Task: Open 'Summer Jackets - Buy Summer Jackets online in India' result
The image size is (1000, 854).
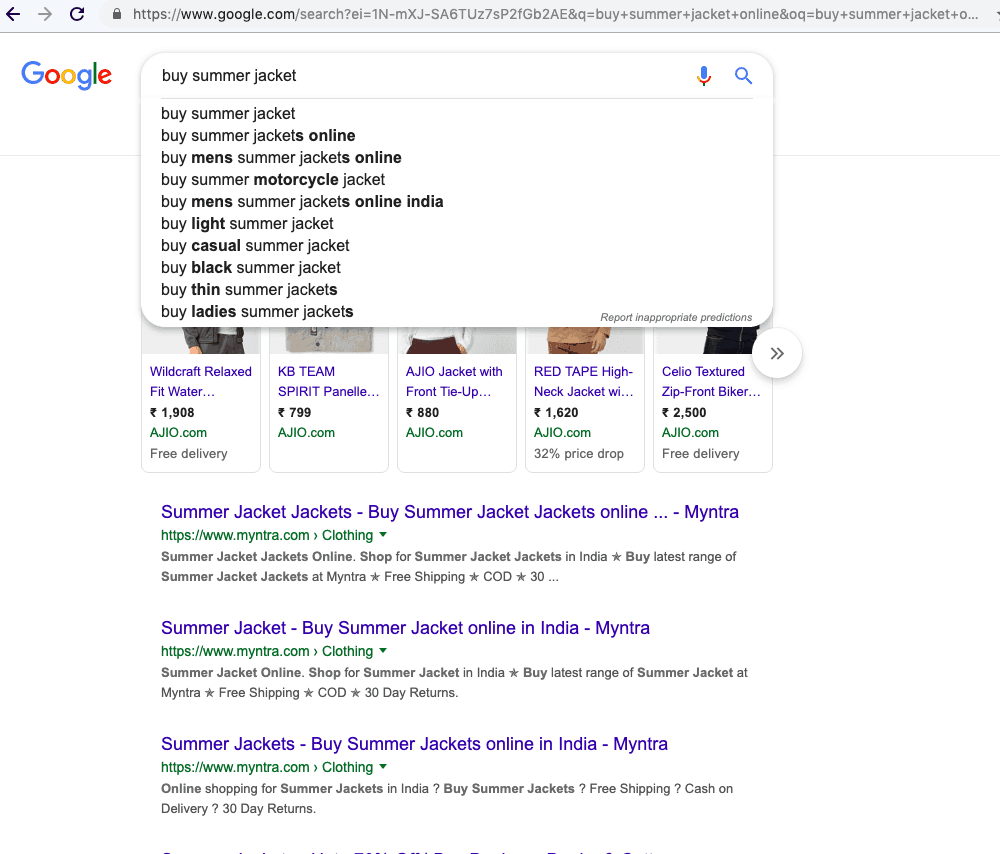Action: pos(414,744)
